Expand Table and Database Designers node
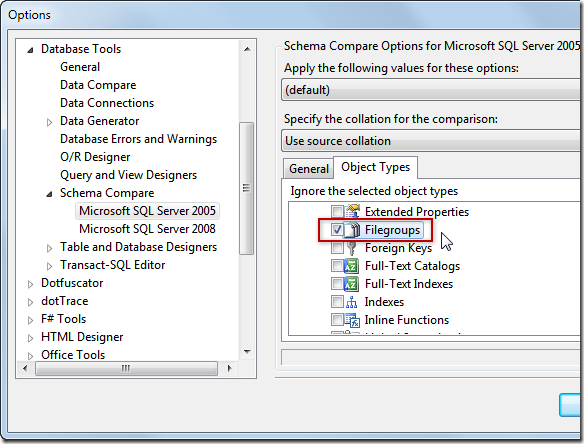 tap(49, 248)
